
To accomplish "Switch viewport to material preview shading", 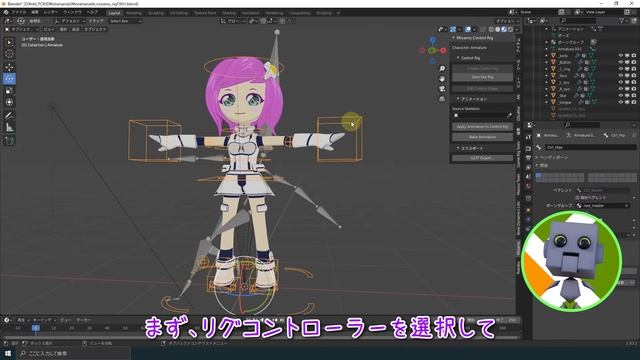I will (x=504, y=29).
